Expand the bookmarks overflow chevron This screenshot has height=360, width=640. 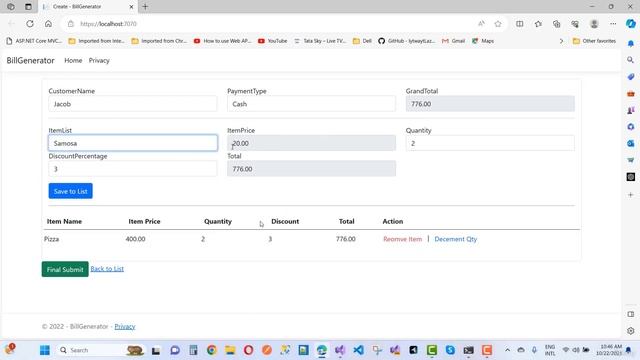click(561, 41)
